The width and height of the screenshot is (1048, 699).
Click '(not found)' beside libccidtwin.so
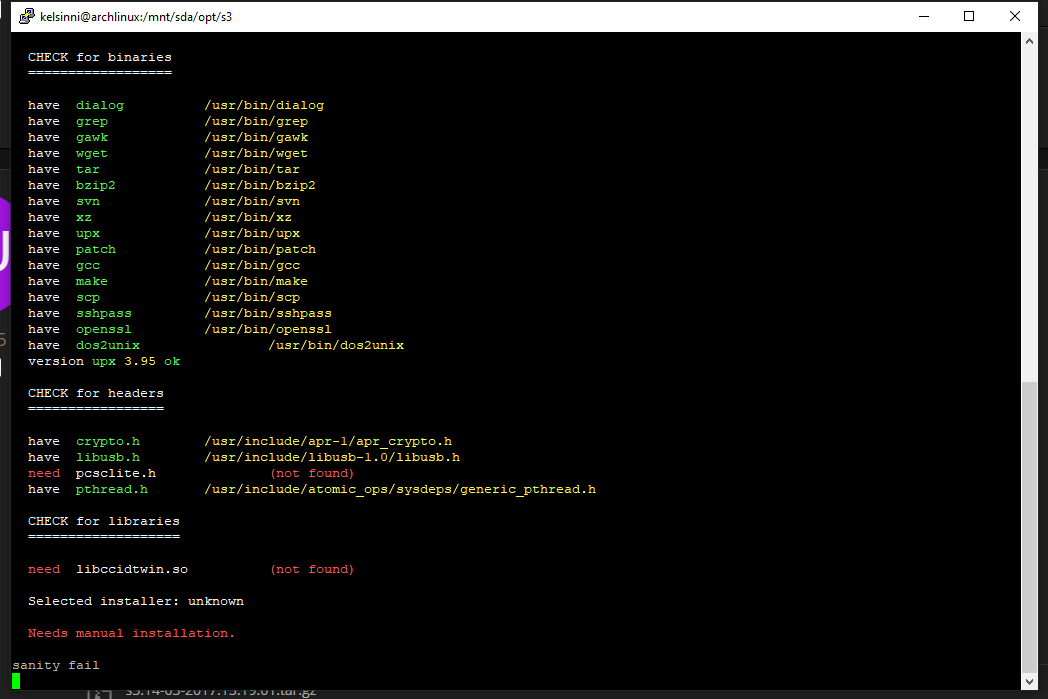tap(312, 569)
